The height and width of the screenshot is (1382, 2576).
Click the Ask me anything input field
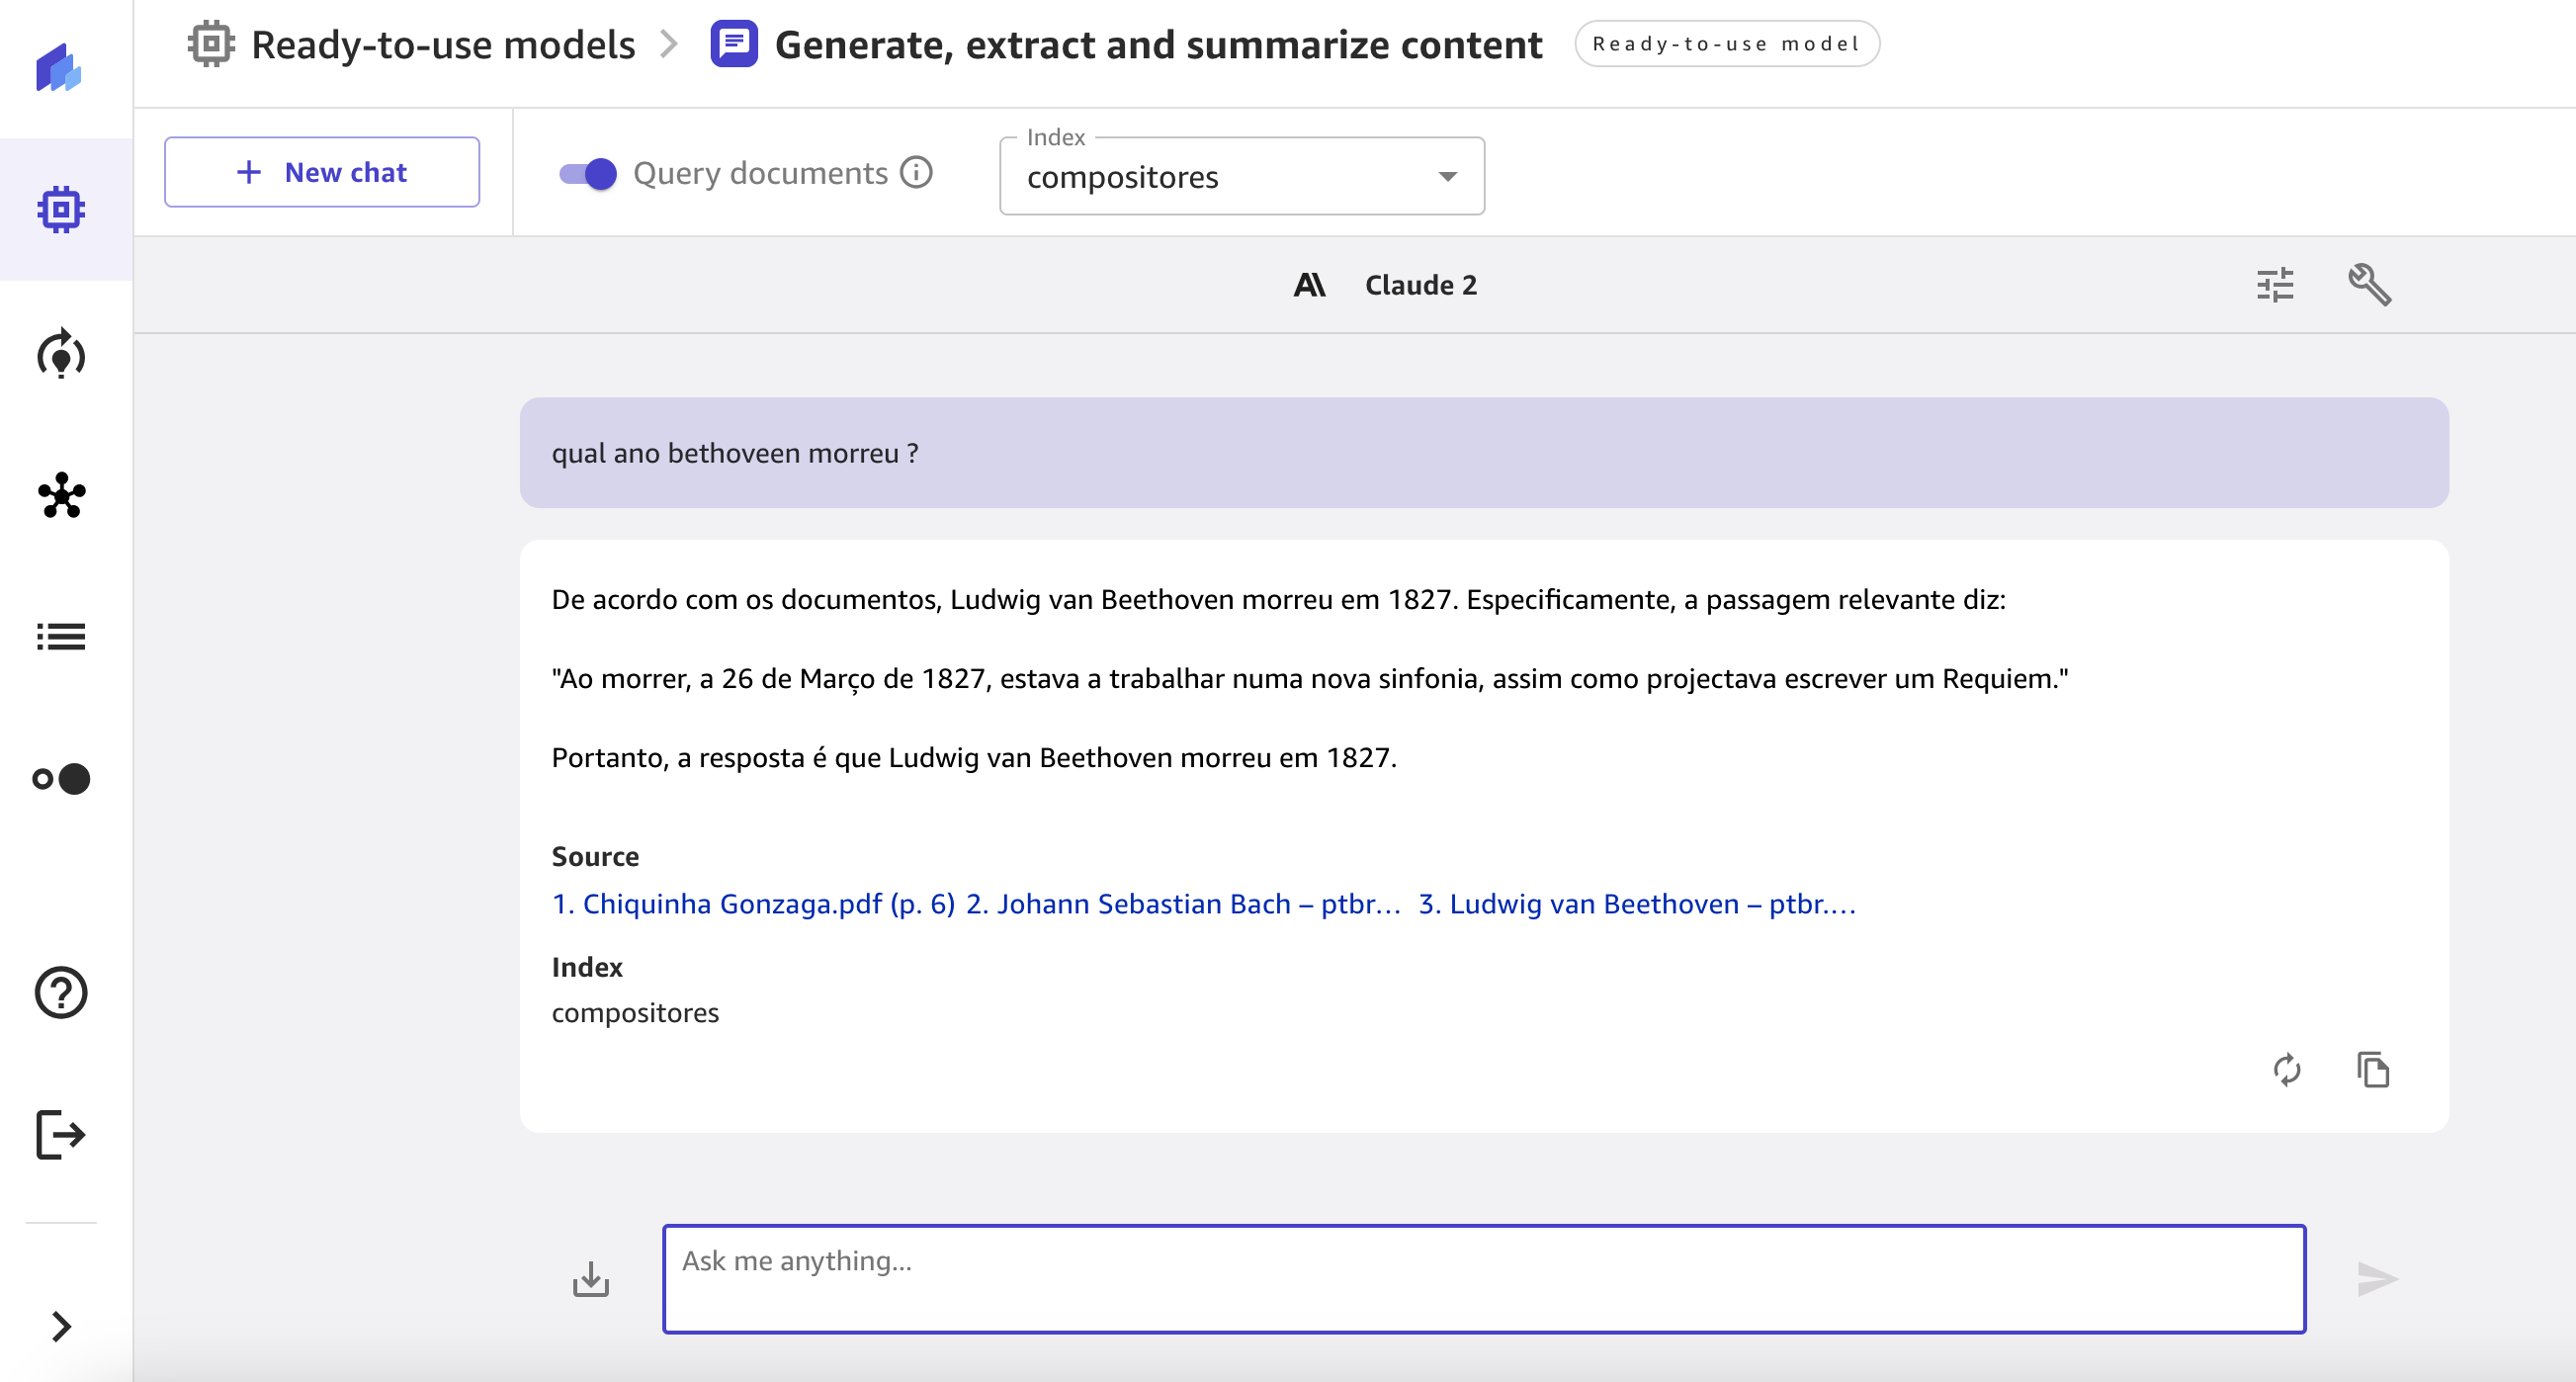point(1483,1279)
